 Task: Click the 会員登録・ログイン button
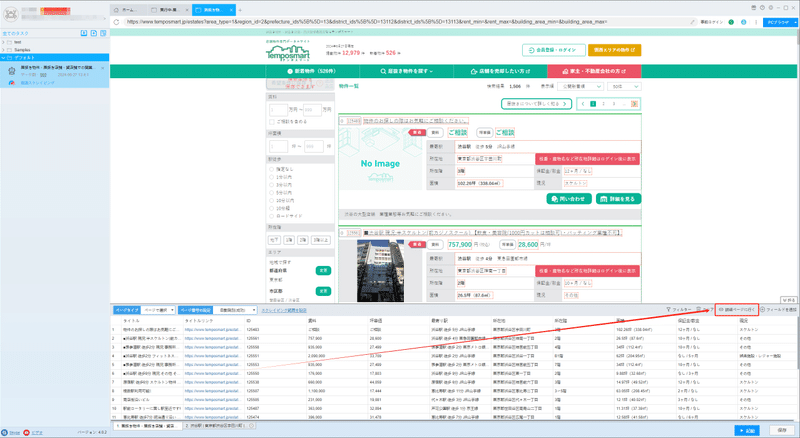[x=553, y=50]
